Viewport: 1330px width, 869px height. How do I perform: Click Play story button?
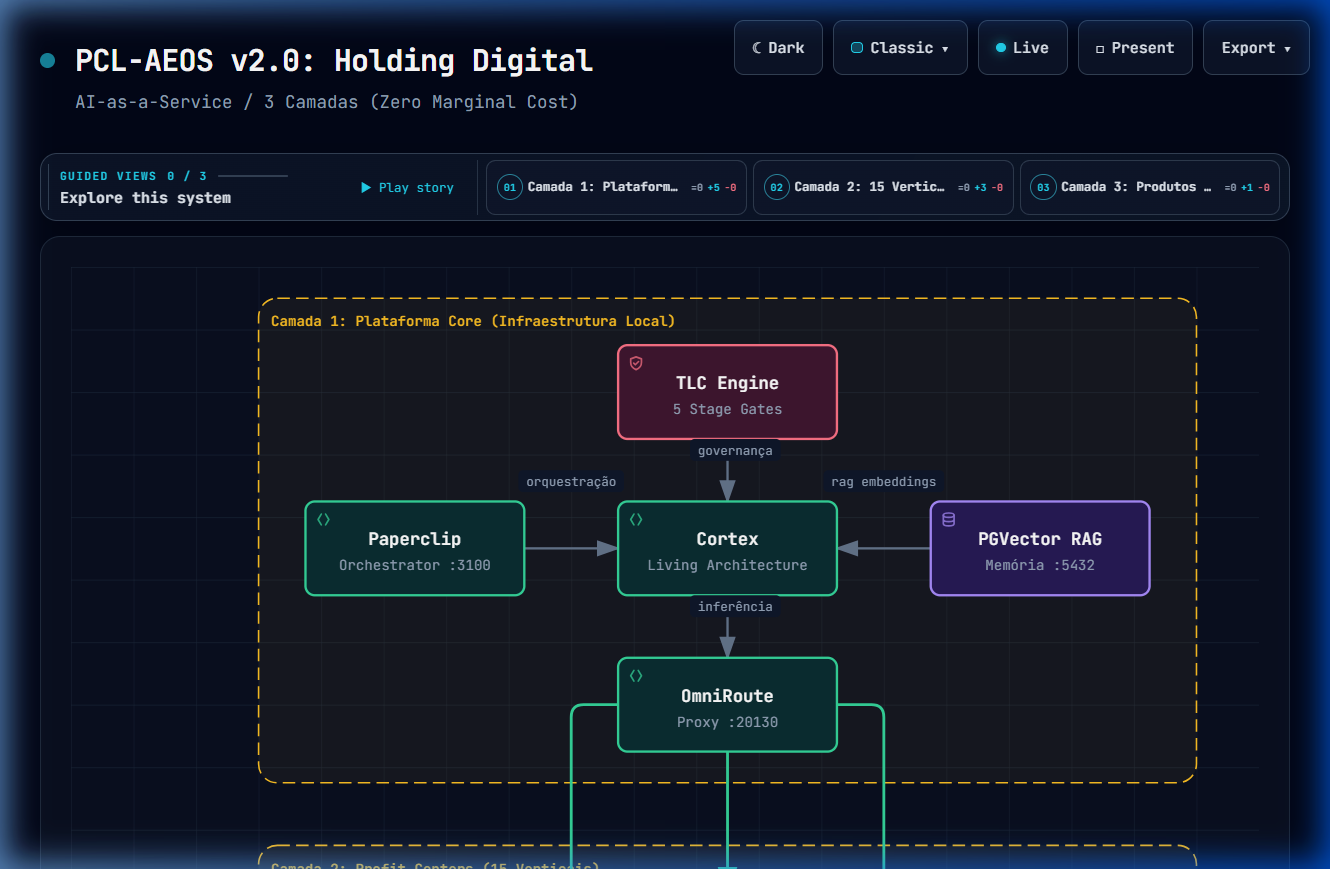pos(408,188)
